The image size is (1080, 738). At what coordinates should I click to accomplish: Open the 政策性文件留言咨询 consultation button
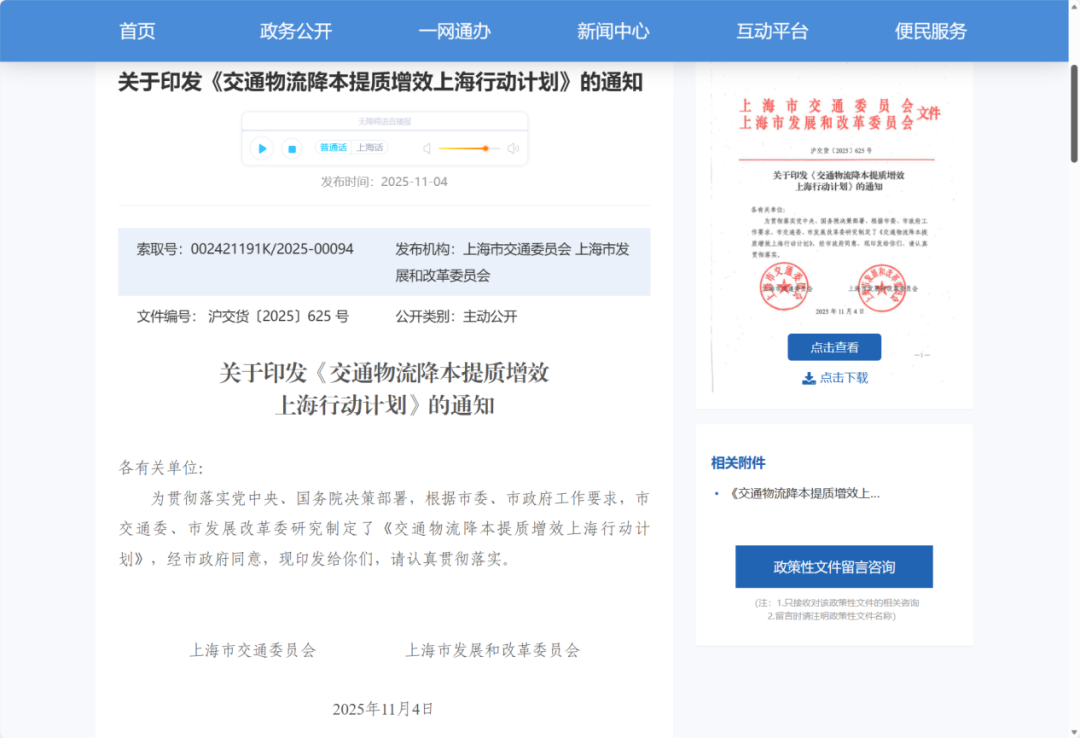834,566
